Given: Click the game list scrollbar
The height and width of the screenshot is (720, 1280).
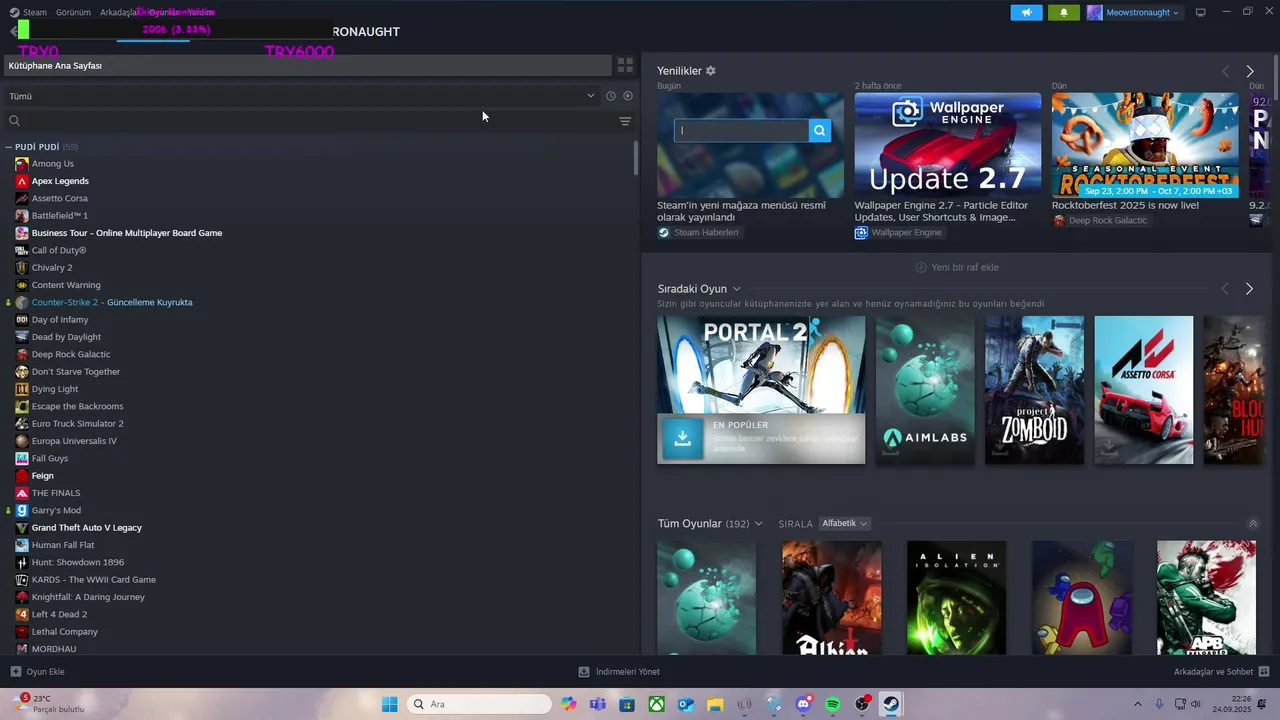Looking at the screenshot, I should (x=636, y=158).
